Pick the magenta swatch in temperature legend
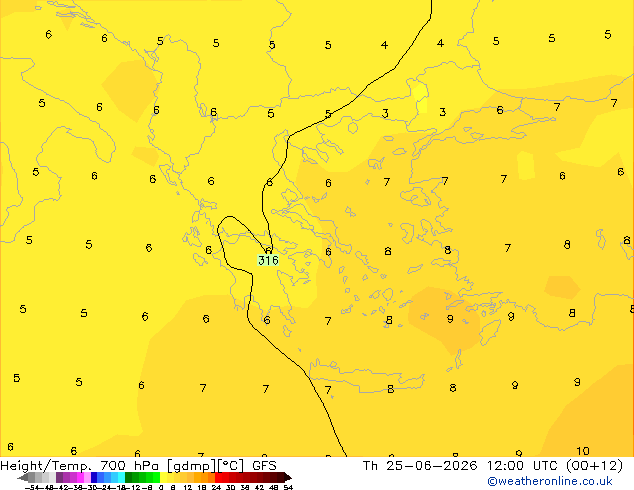The height and width of the screenshot is (490, 634). pyautogui.click(x=80, y=477)
